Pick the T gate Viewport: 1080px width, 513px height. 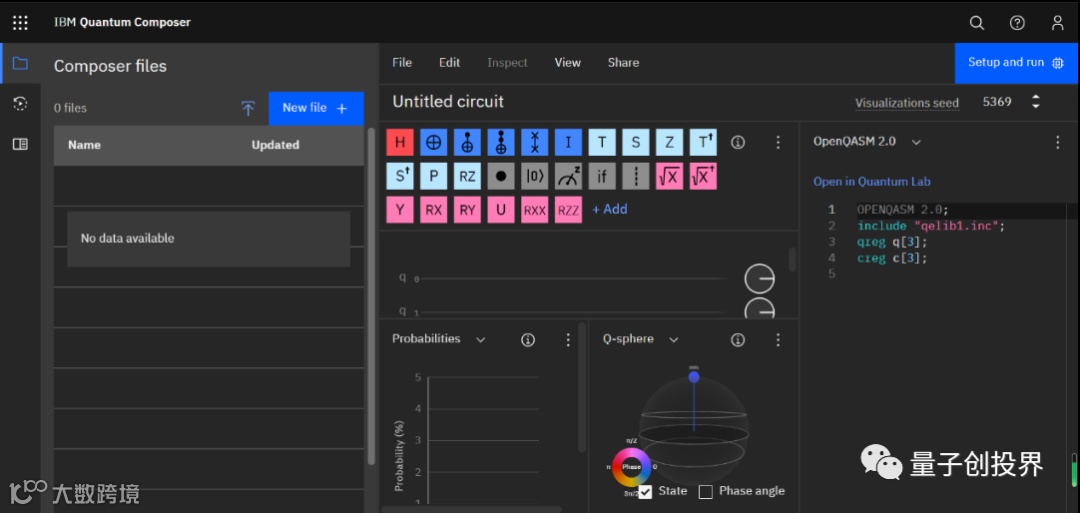[x=602, y=143]
